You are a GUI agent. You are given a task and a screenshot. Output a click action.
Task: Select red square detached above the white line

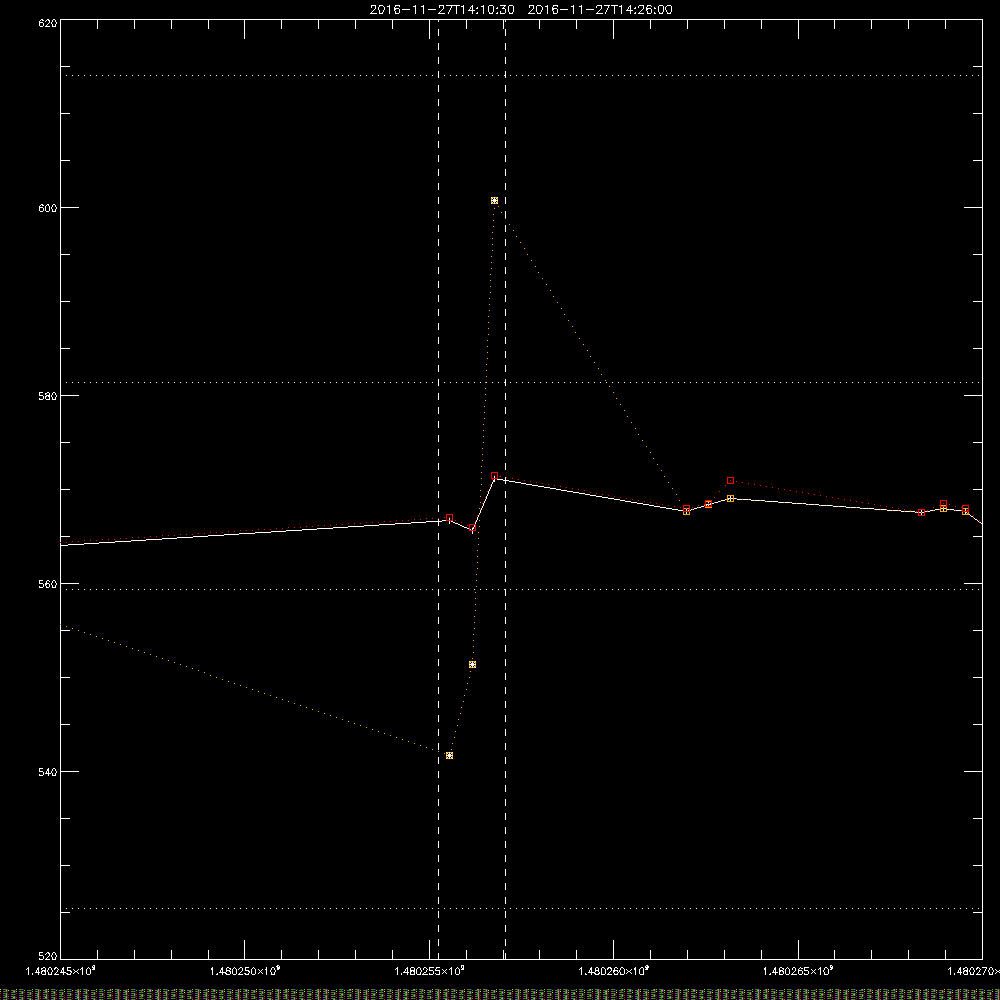point(730,481)
